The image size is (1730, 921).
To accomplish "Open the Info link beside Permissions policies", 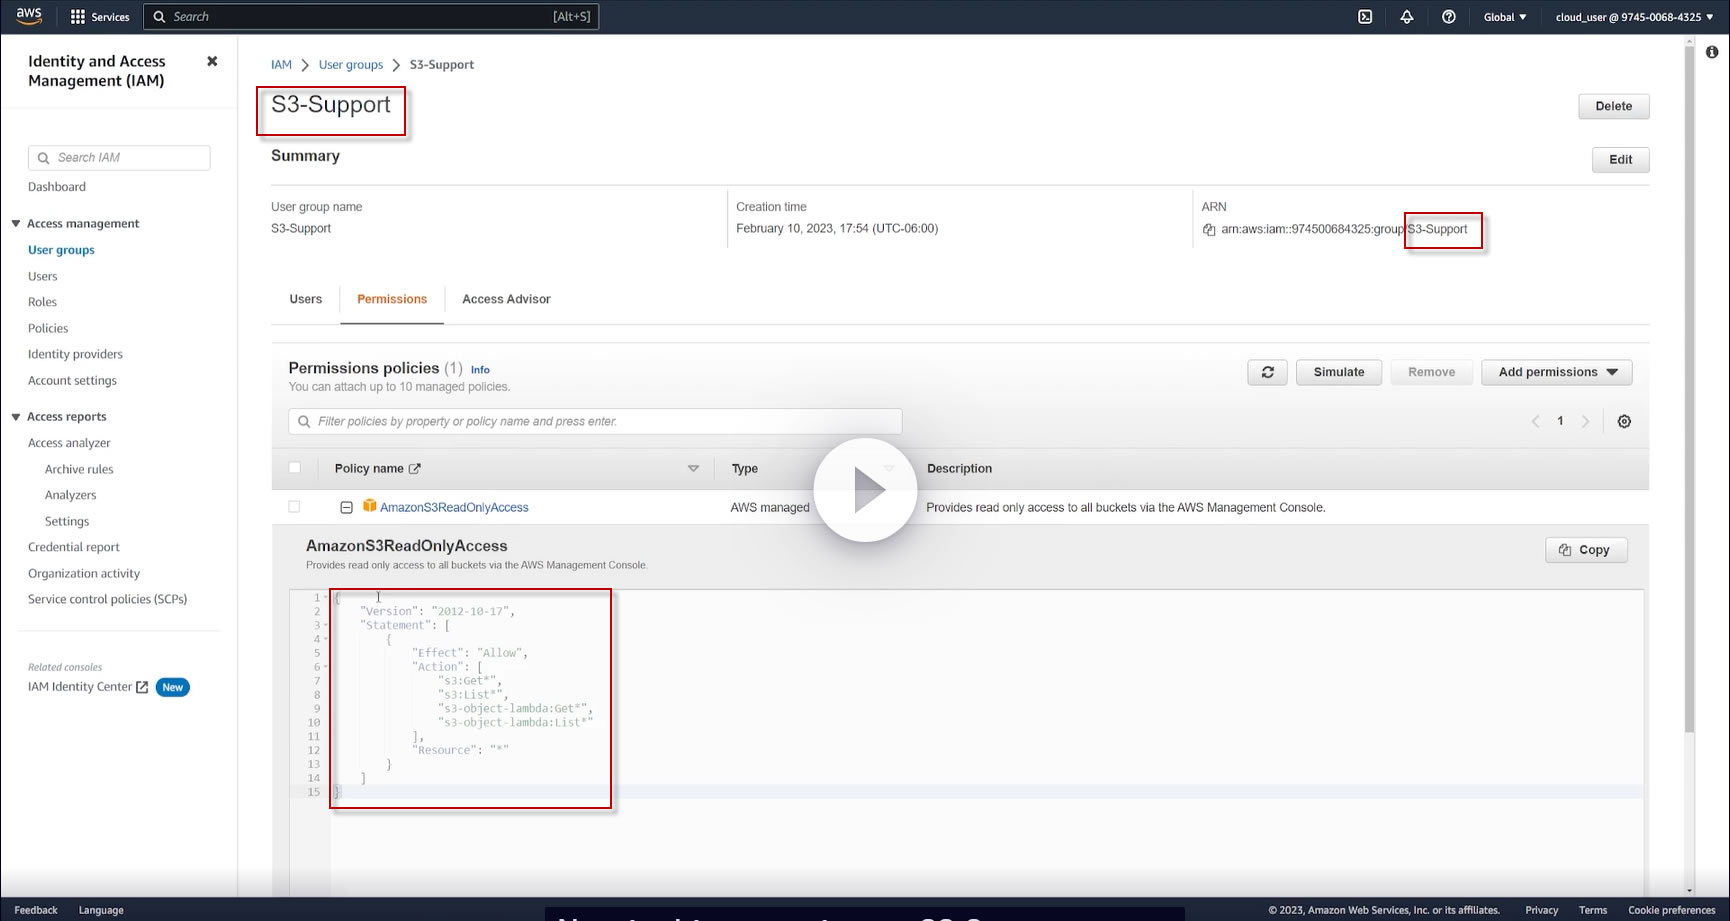I will (x=480, y=370).
